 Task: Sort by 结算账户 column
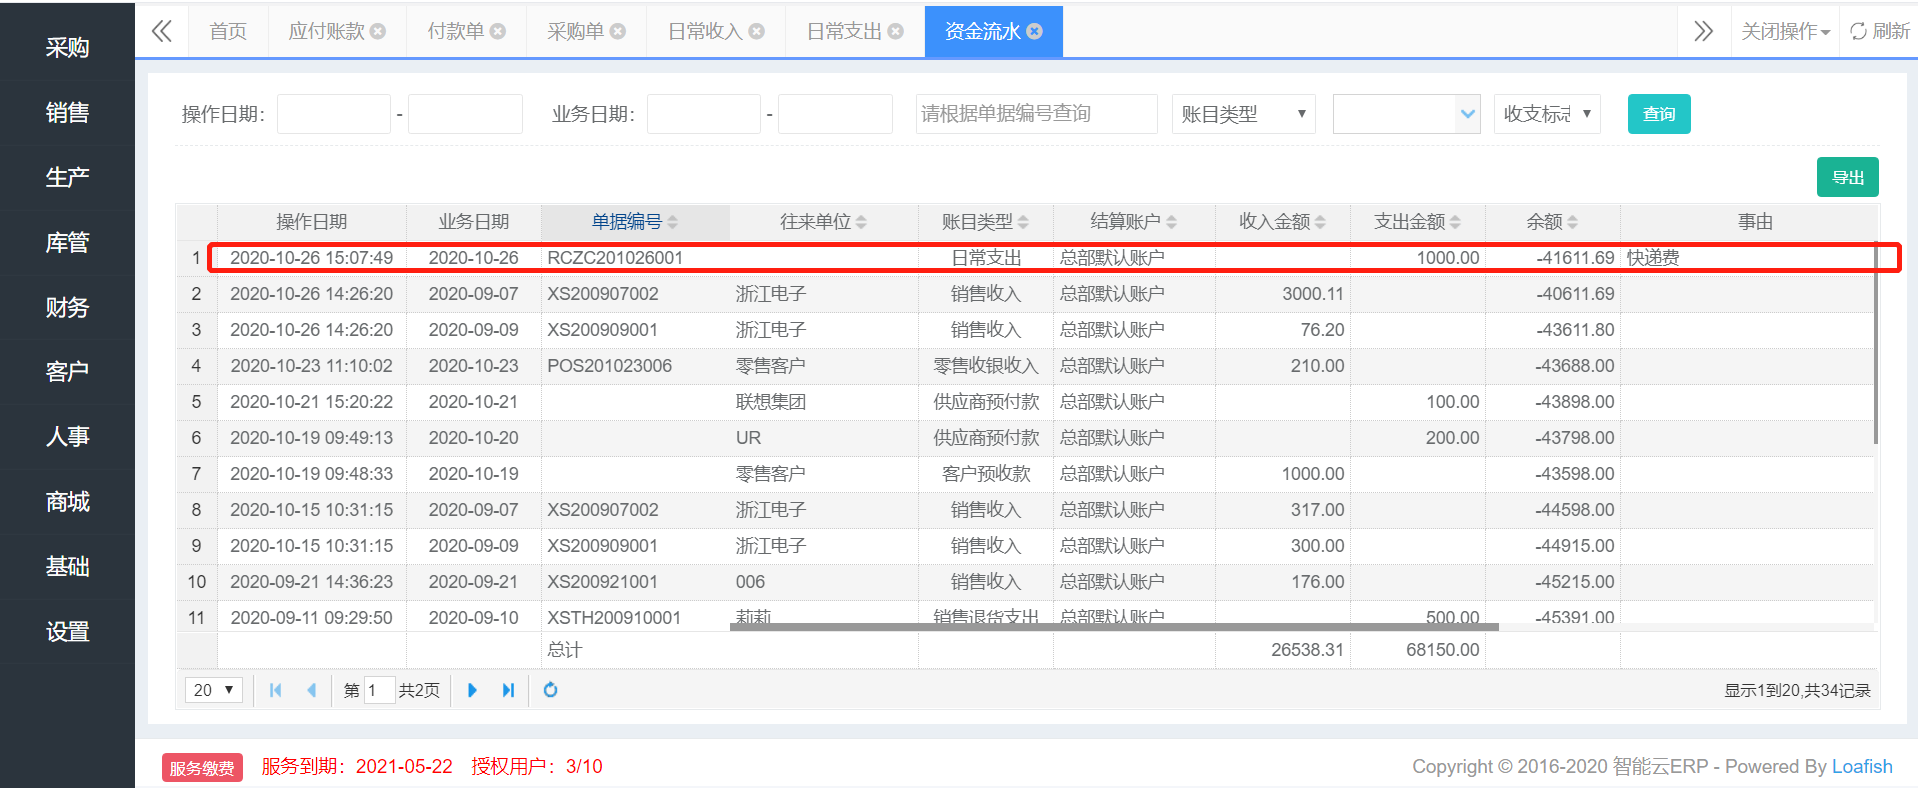[x=1134, y=222]
